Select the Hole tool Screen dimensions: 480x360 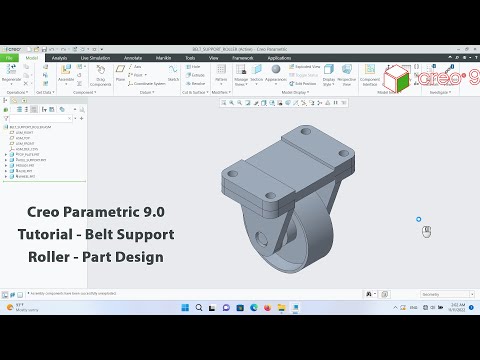193,67
